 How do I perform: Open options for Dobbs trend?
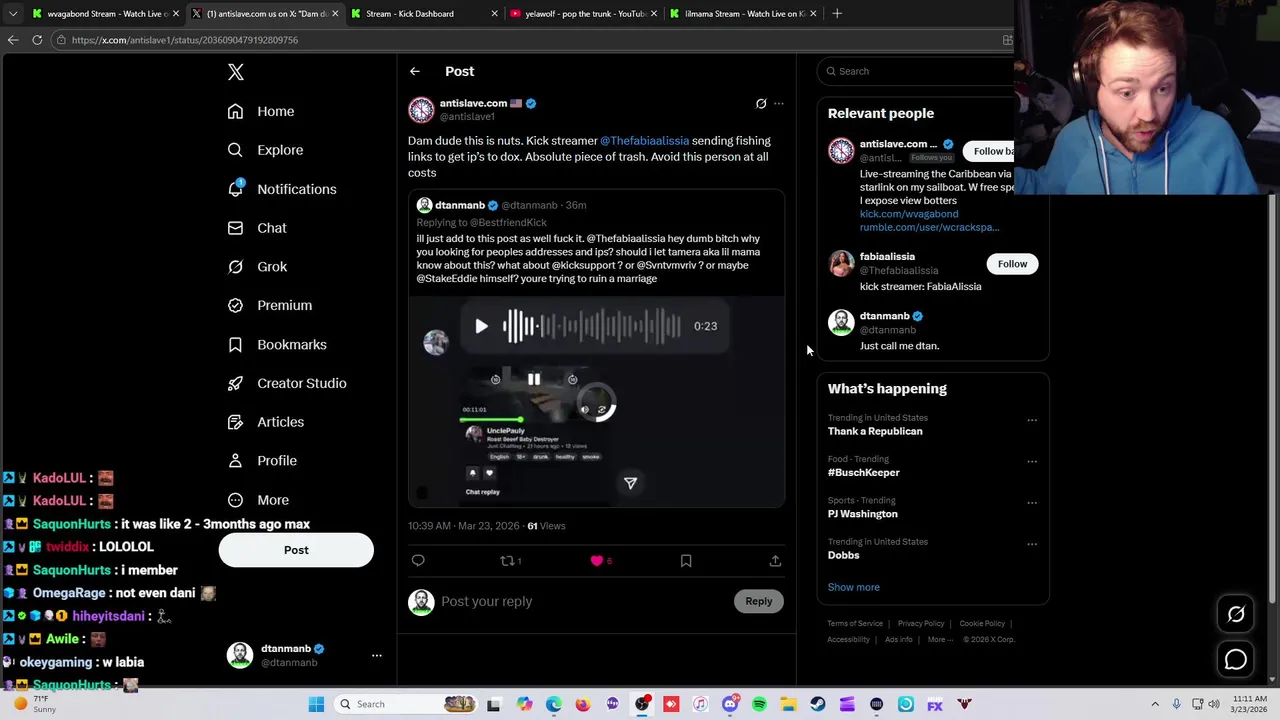(x=1032, y=544)
